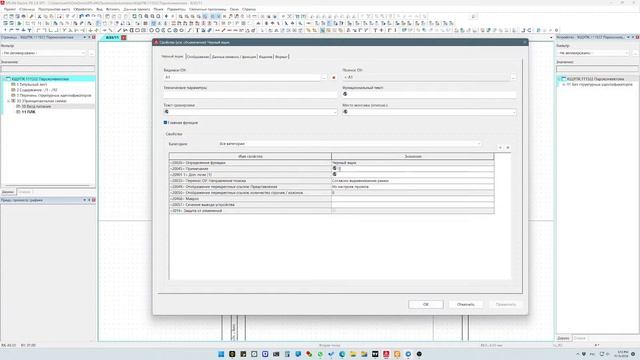Screen dimensions: 640x360
Task: Select the Text (T) insertion tool
Action: (197, 30)
